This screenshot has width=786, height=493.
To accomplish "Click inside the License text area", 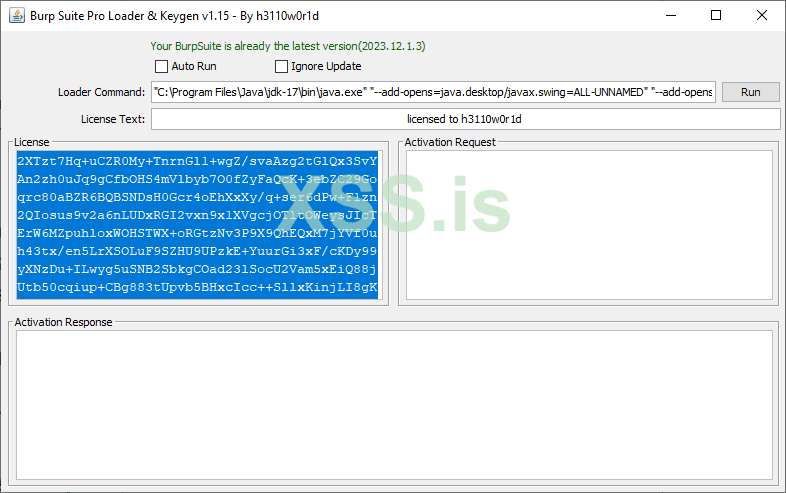I will pos(200,225).
